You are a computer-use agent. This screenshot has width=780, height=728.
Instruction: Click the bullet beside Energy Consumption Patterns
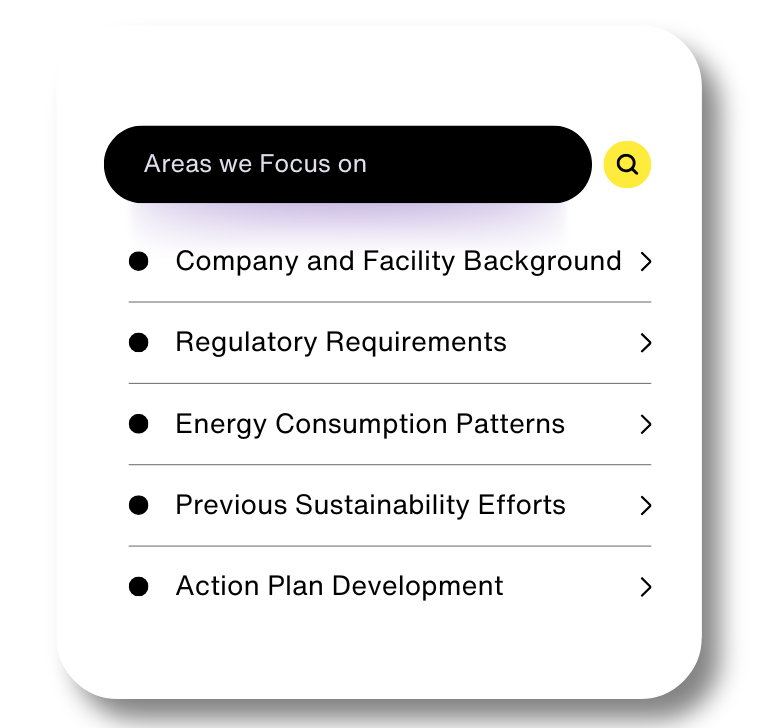click(139, 424)
